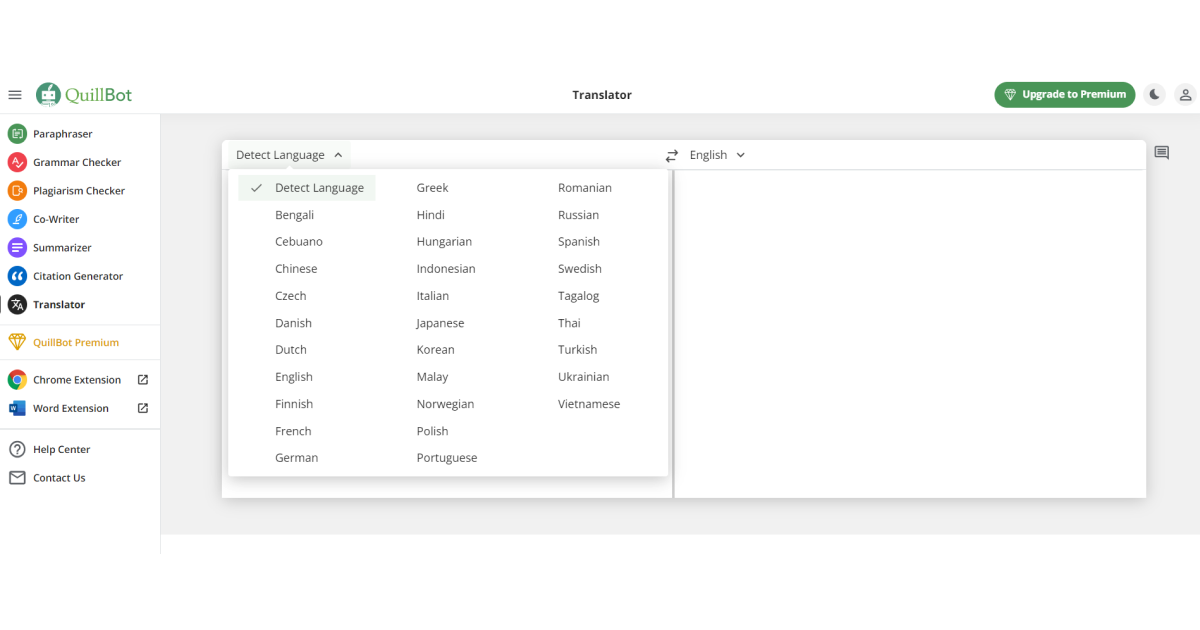
Task: Pick Turkish in the language menu
Action: click(x=578, y=350)
